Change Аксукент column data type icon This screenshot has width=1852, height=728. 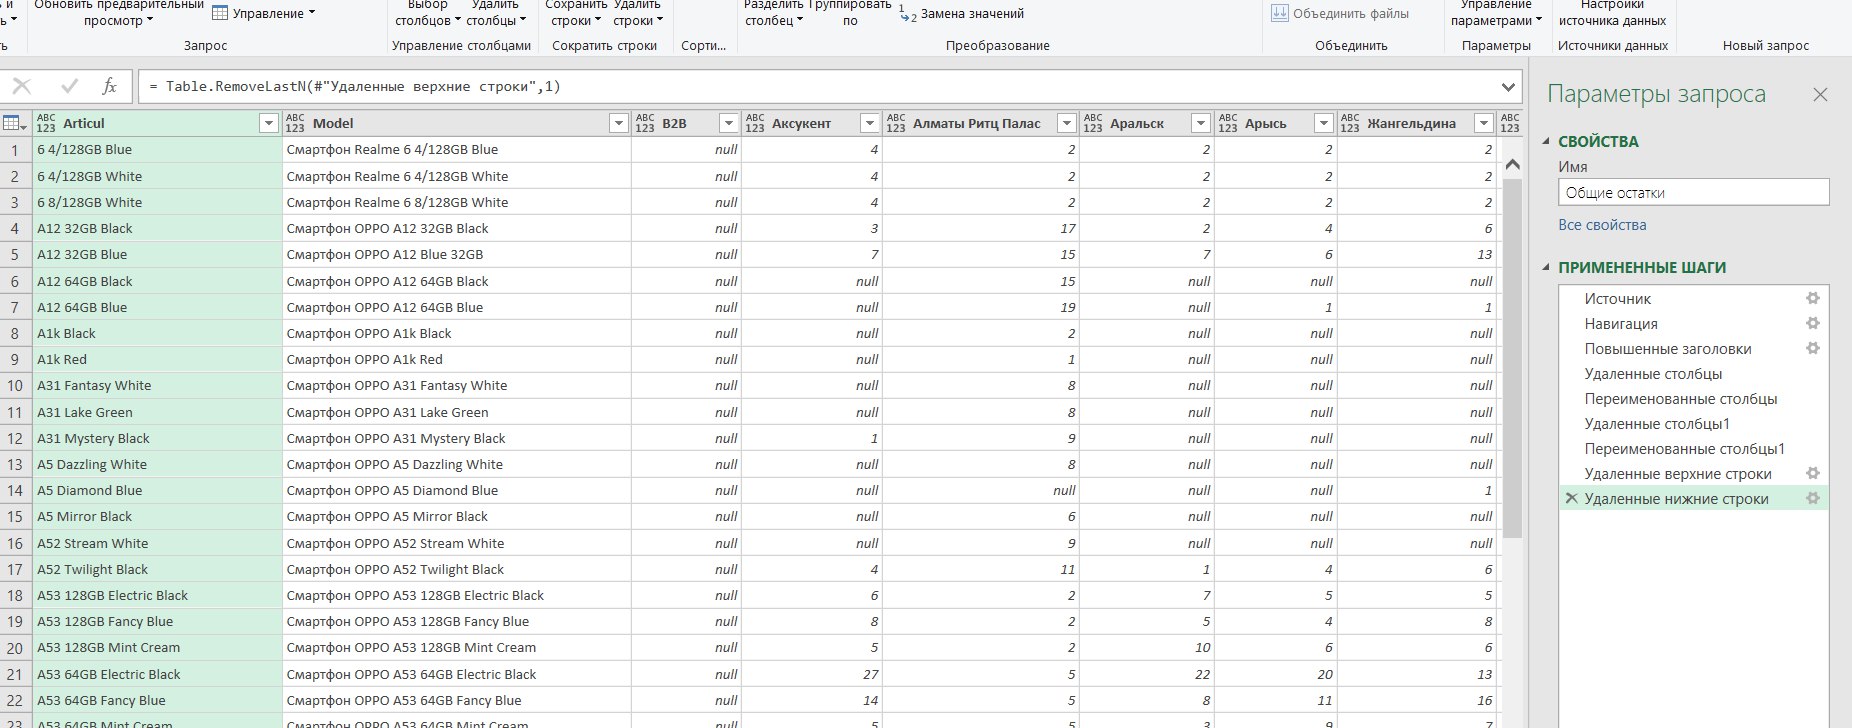point(755,123)
